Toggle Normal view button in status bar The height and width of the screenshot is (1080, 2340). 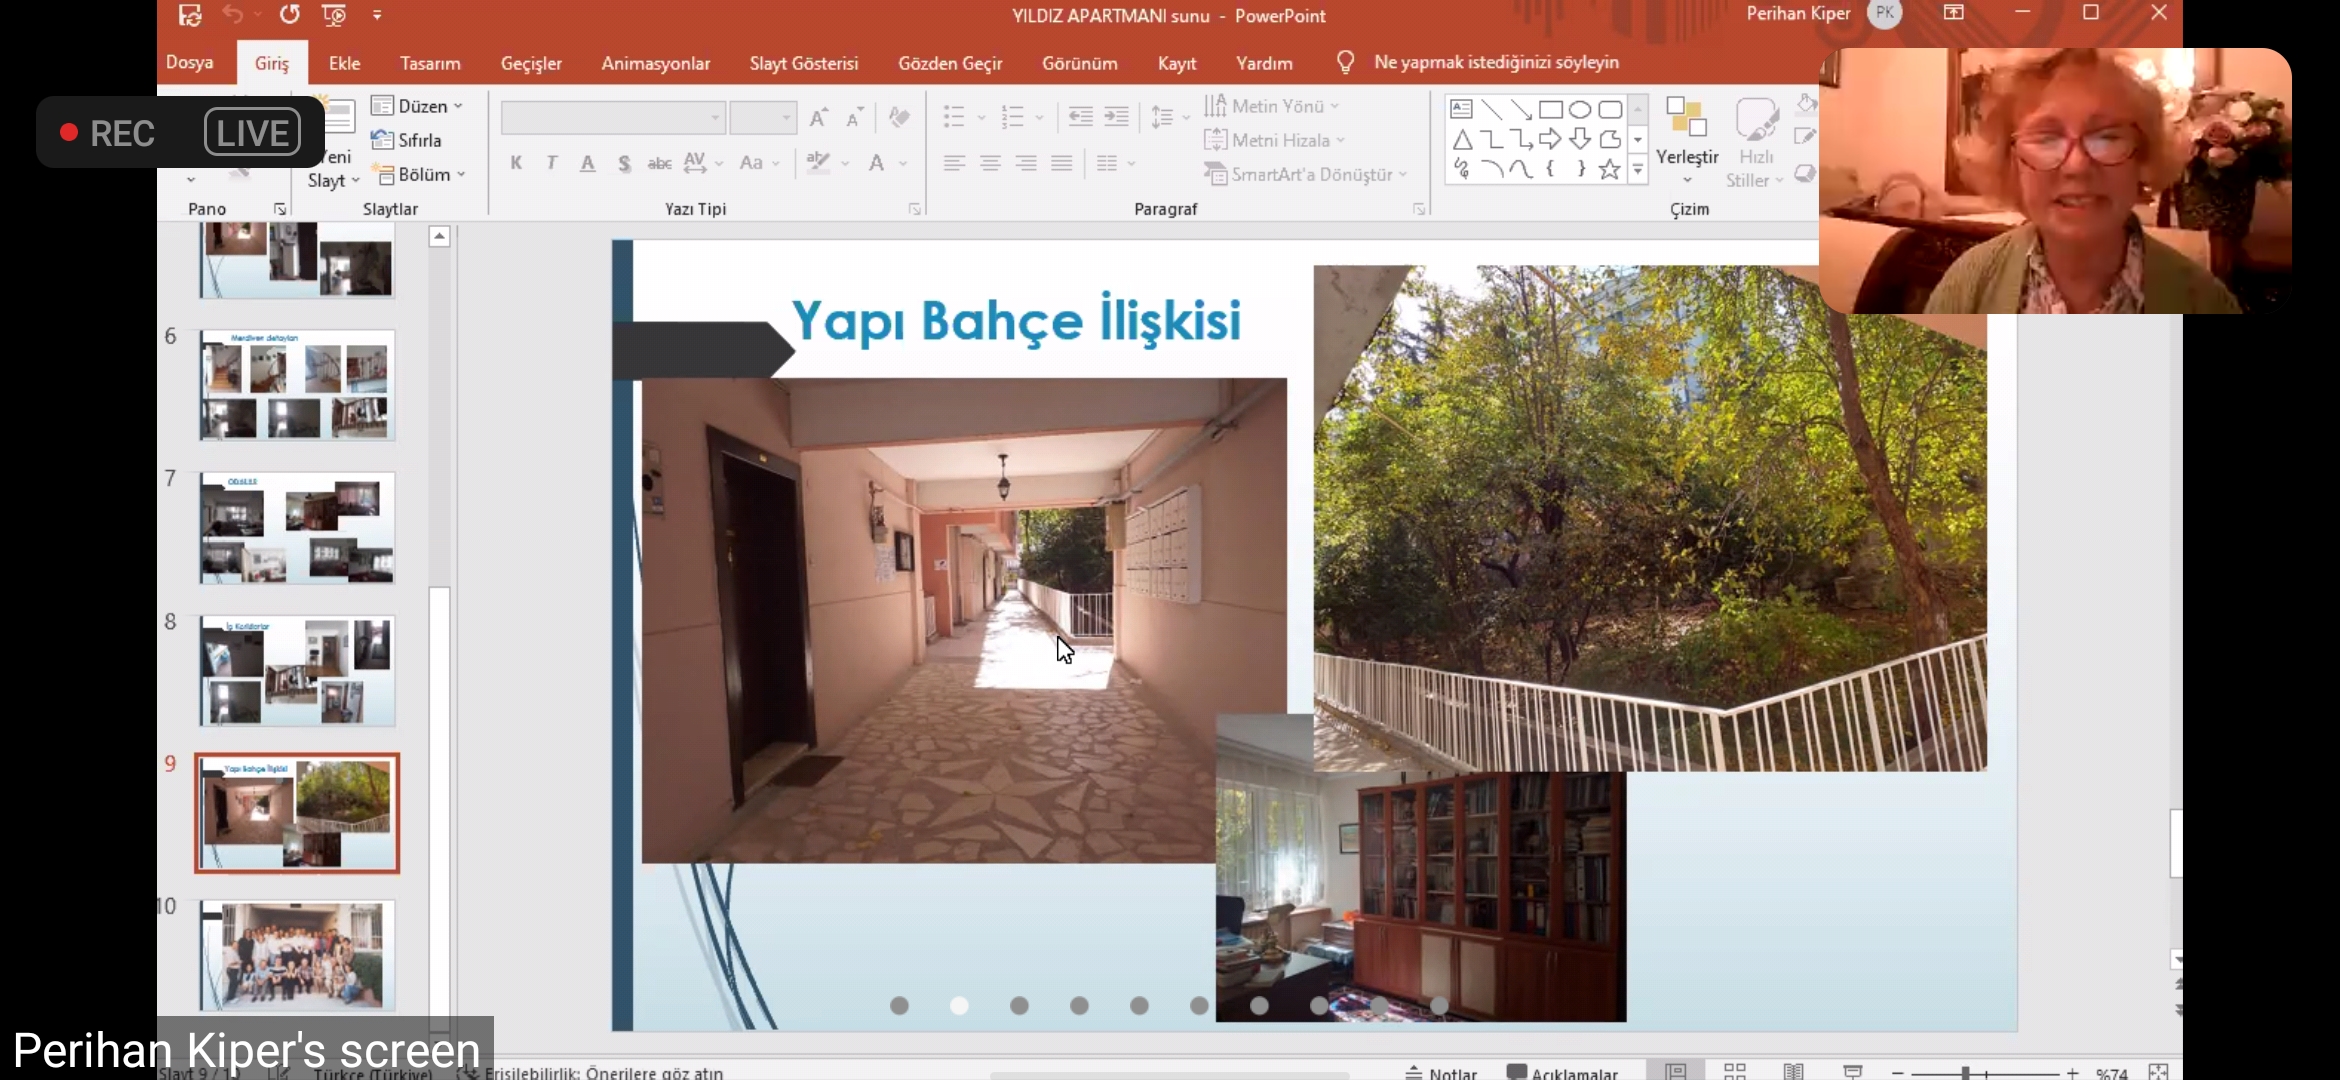(x=1677, y=1071)
